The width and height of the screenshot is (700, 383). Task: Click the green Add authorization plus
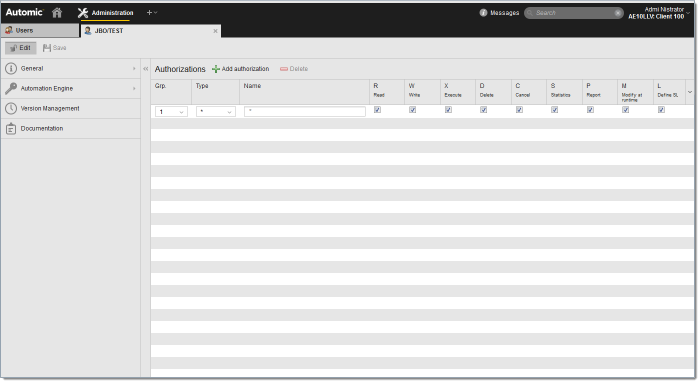[216, 69]
